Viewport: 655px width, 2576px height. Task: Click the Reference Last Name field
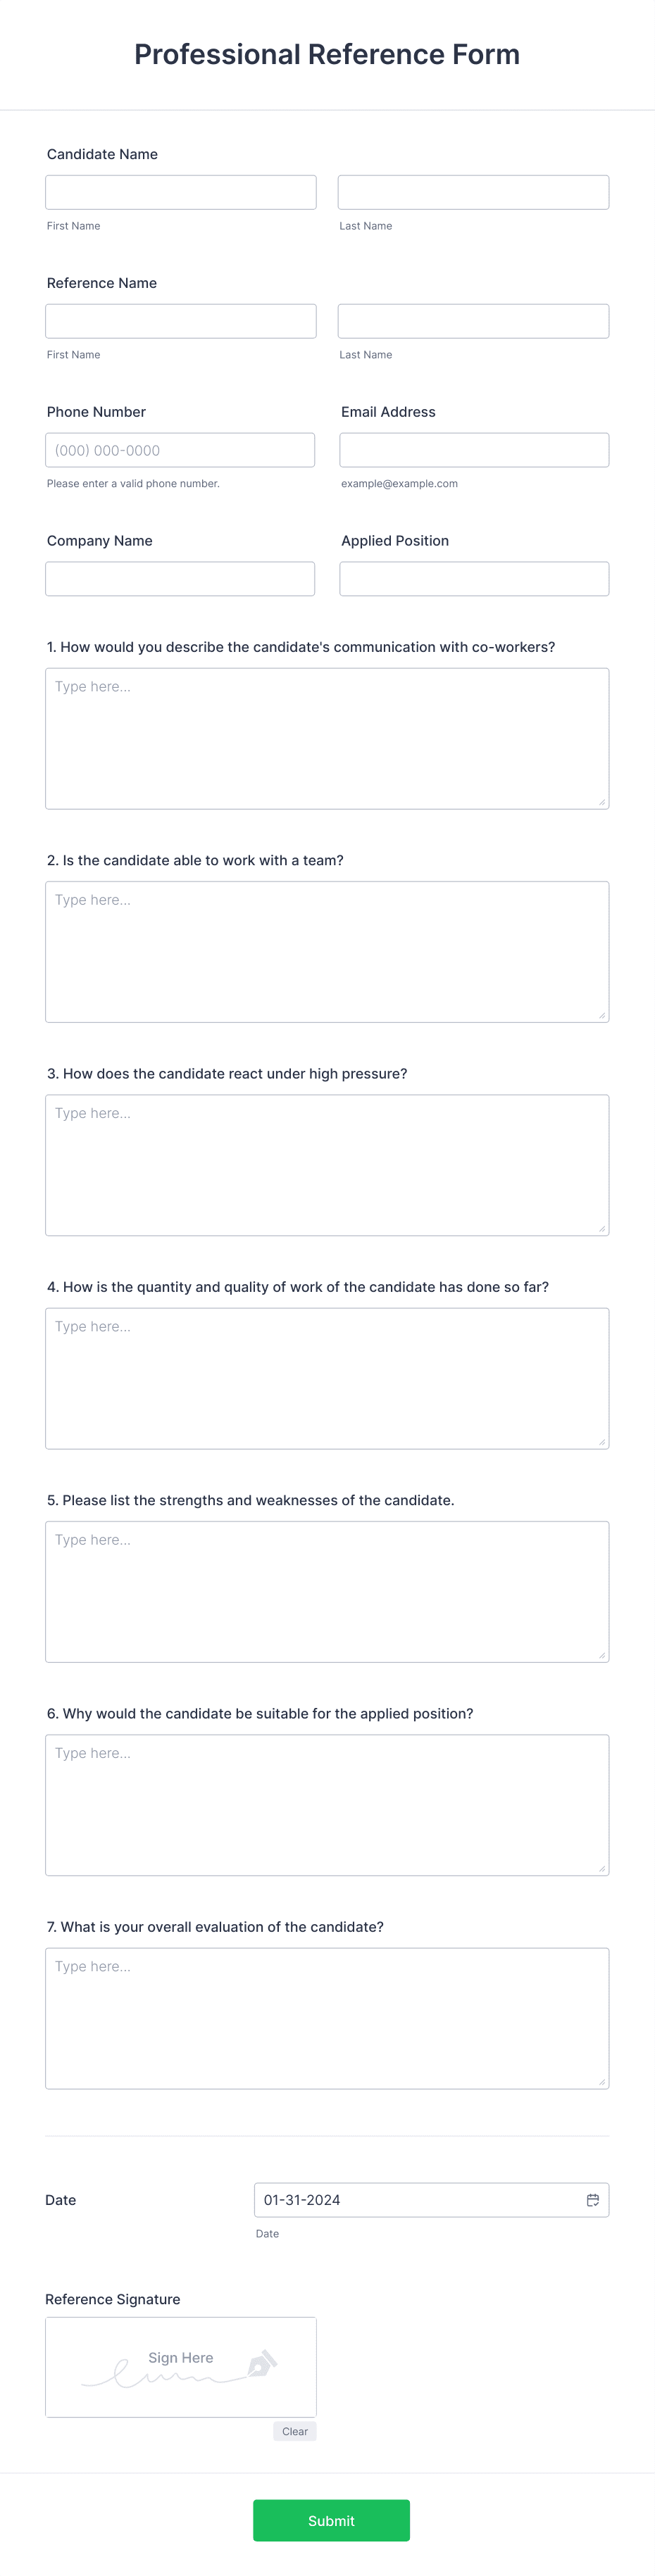coord(473,321)
